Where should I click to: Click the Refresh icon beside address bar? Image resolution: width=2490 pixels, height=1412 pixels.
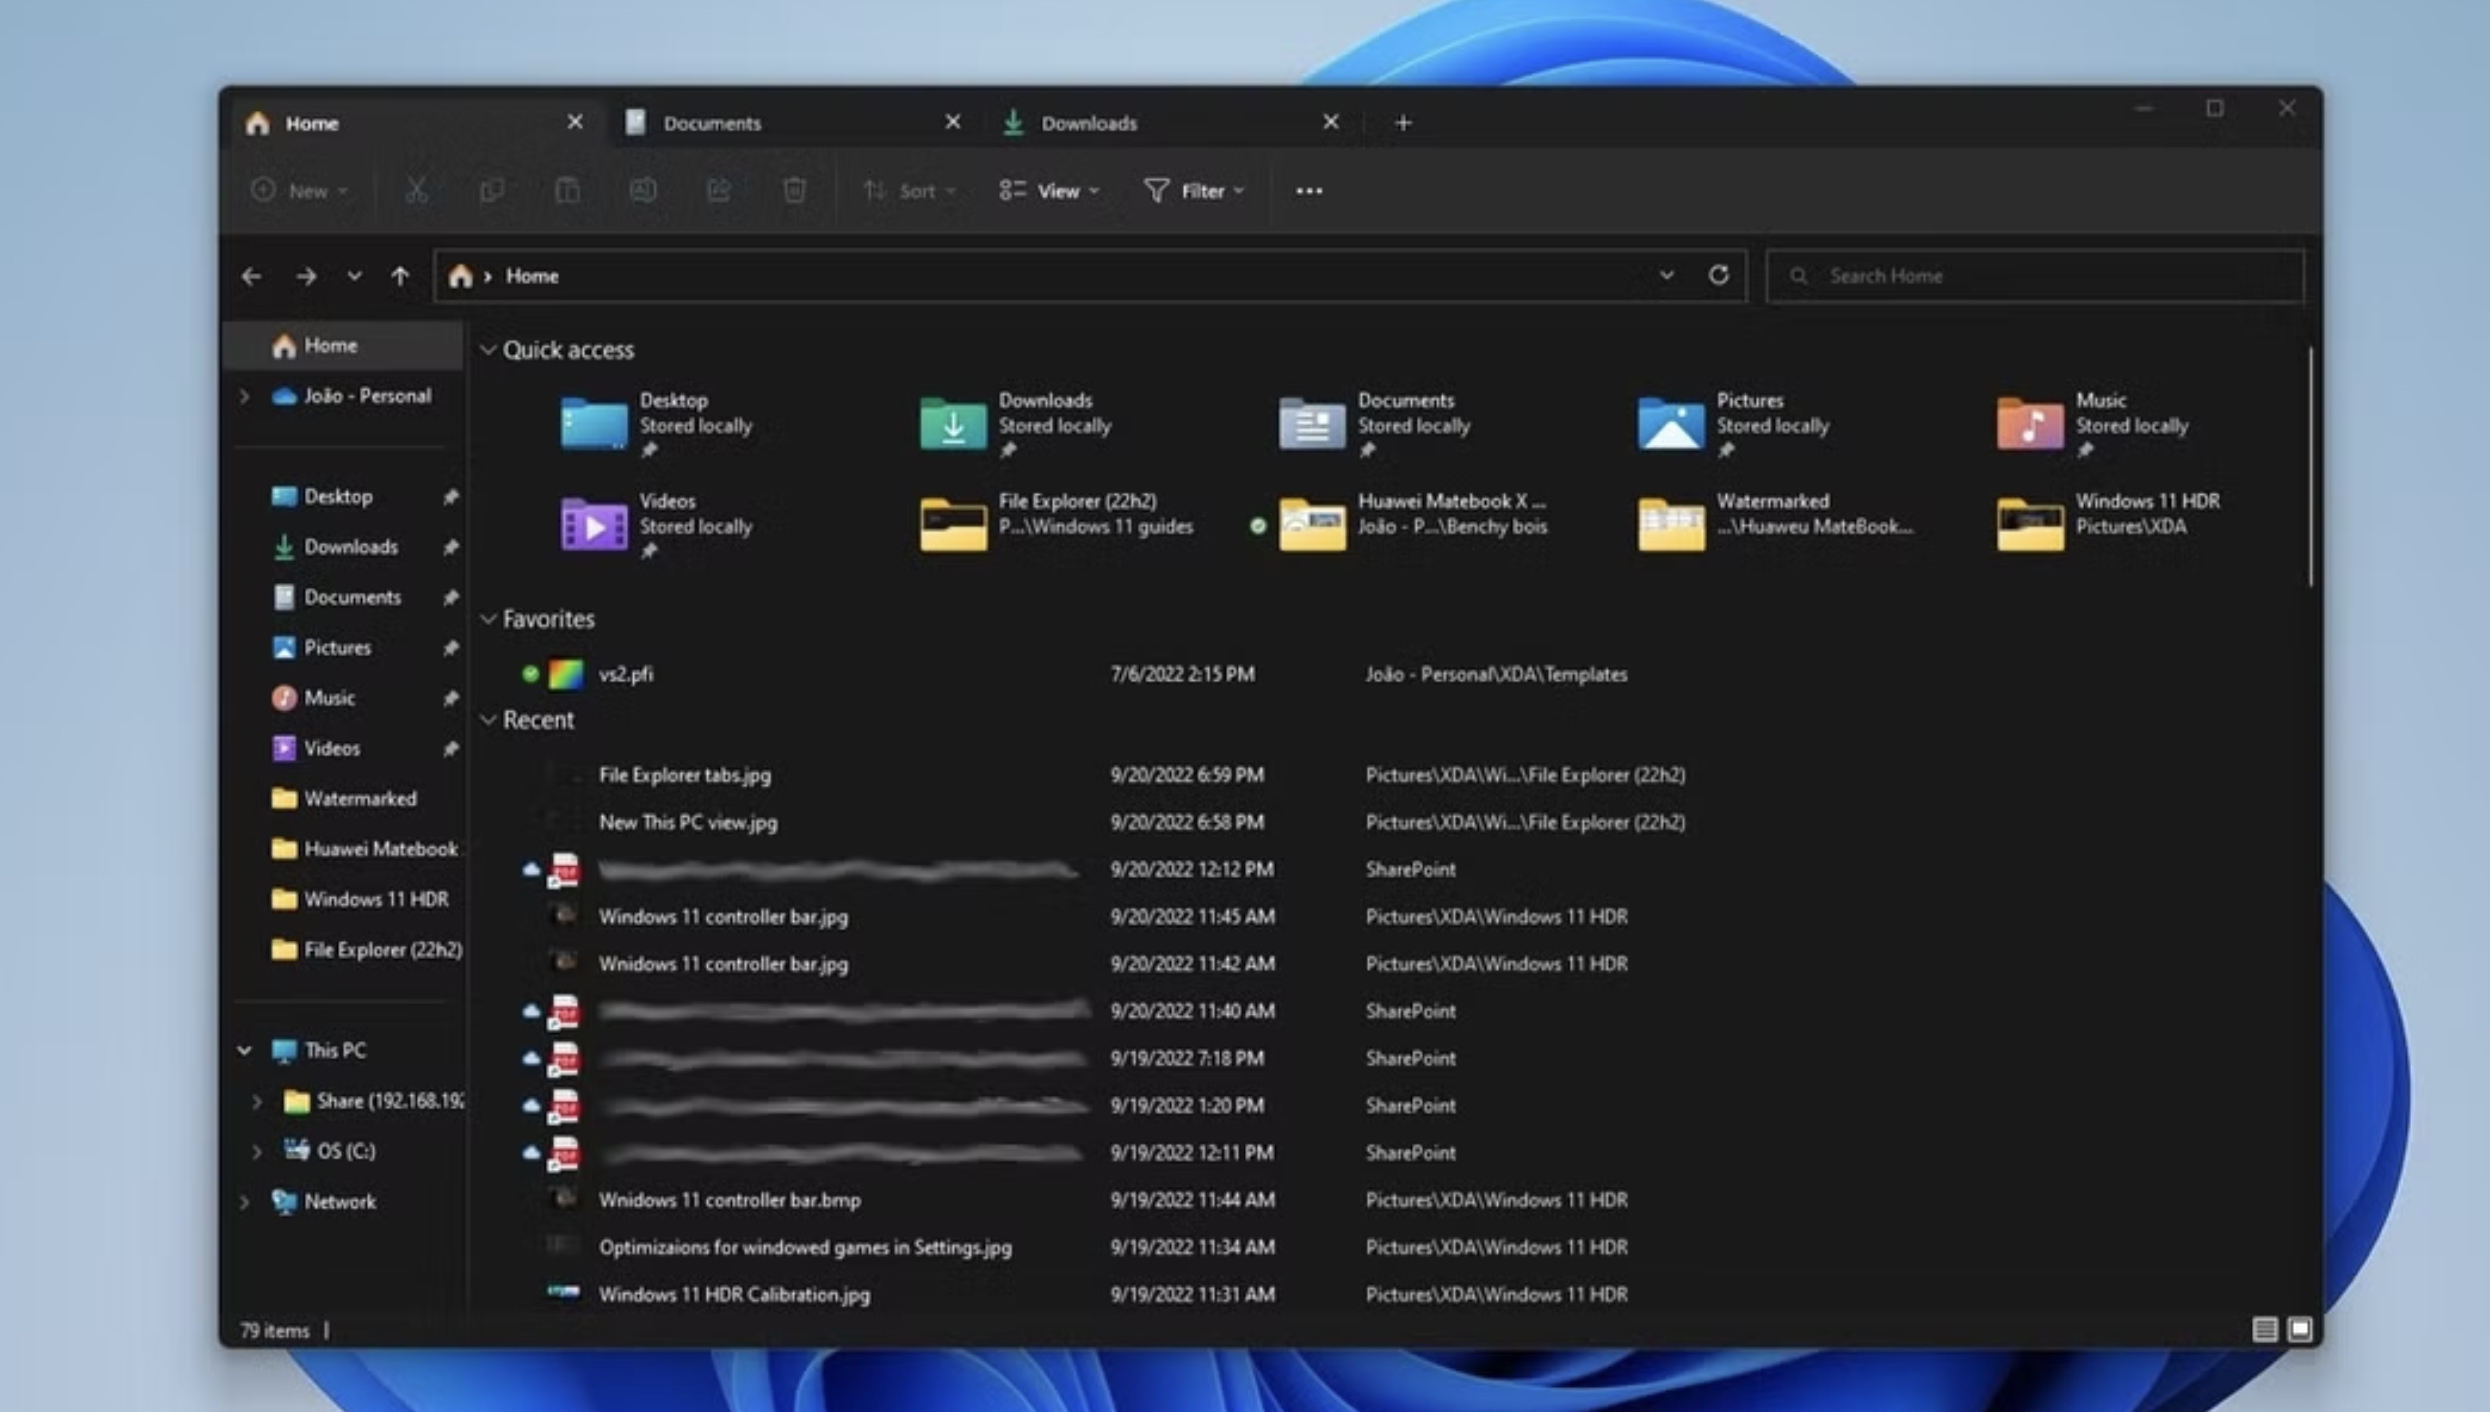[1718, 275]
